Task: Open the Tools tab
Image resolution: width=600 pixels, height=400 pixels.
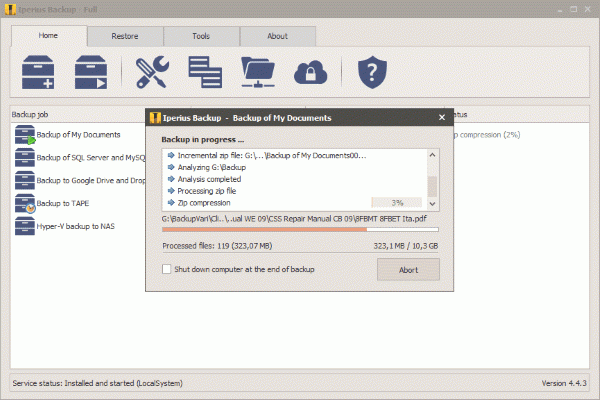Action: click(202, 36)
